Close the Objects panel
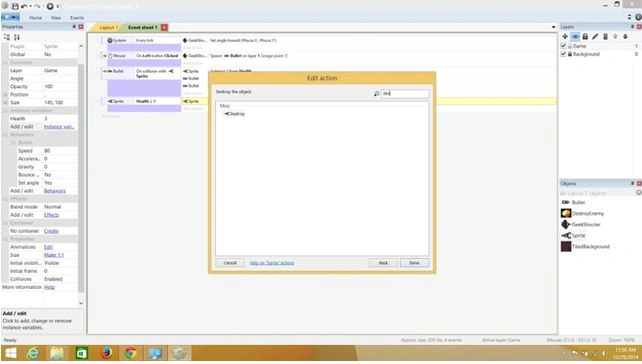642x364 pixels. click(639, 183)
